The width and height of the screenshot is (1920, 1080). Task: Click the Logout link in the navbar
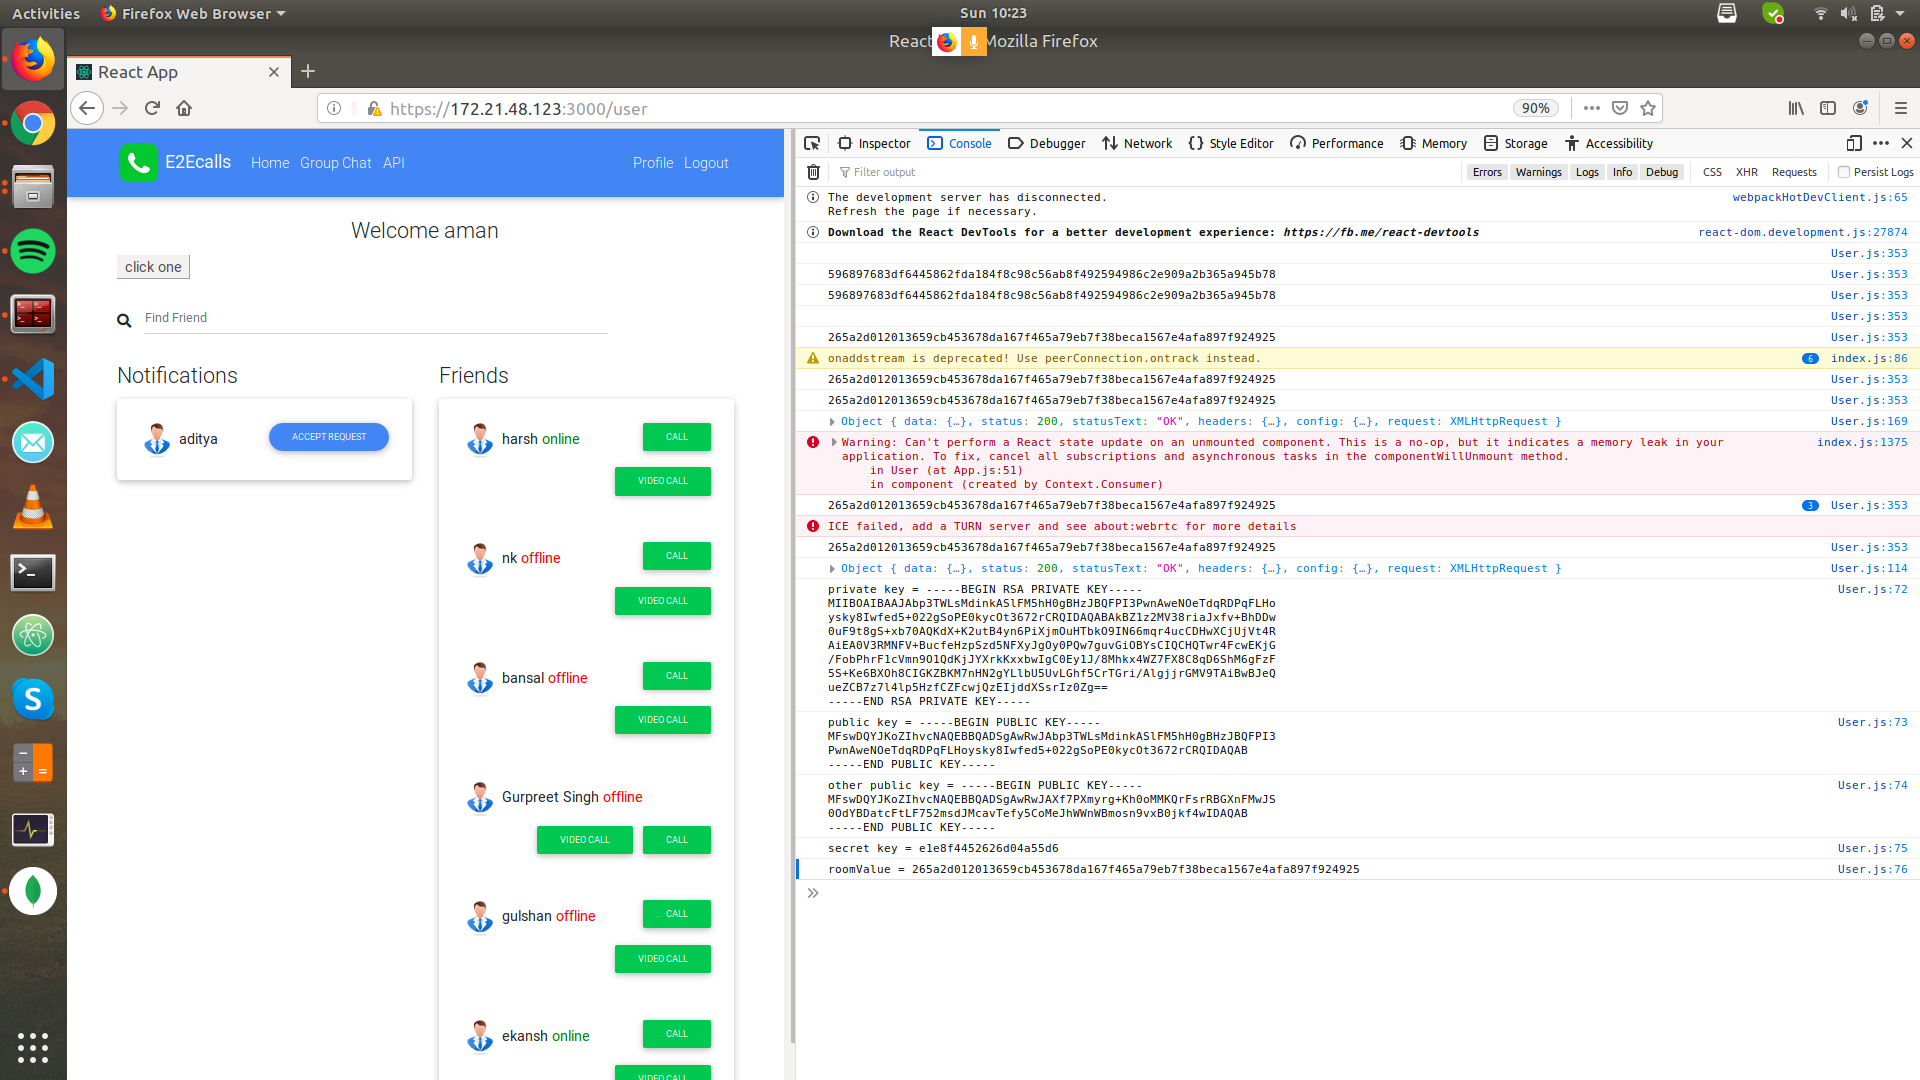pyautogui.click(x=706, y=163)
